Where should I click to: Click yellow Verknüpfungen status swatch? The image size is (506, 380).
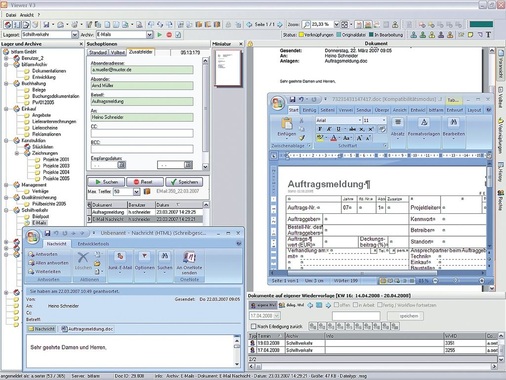301,35
